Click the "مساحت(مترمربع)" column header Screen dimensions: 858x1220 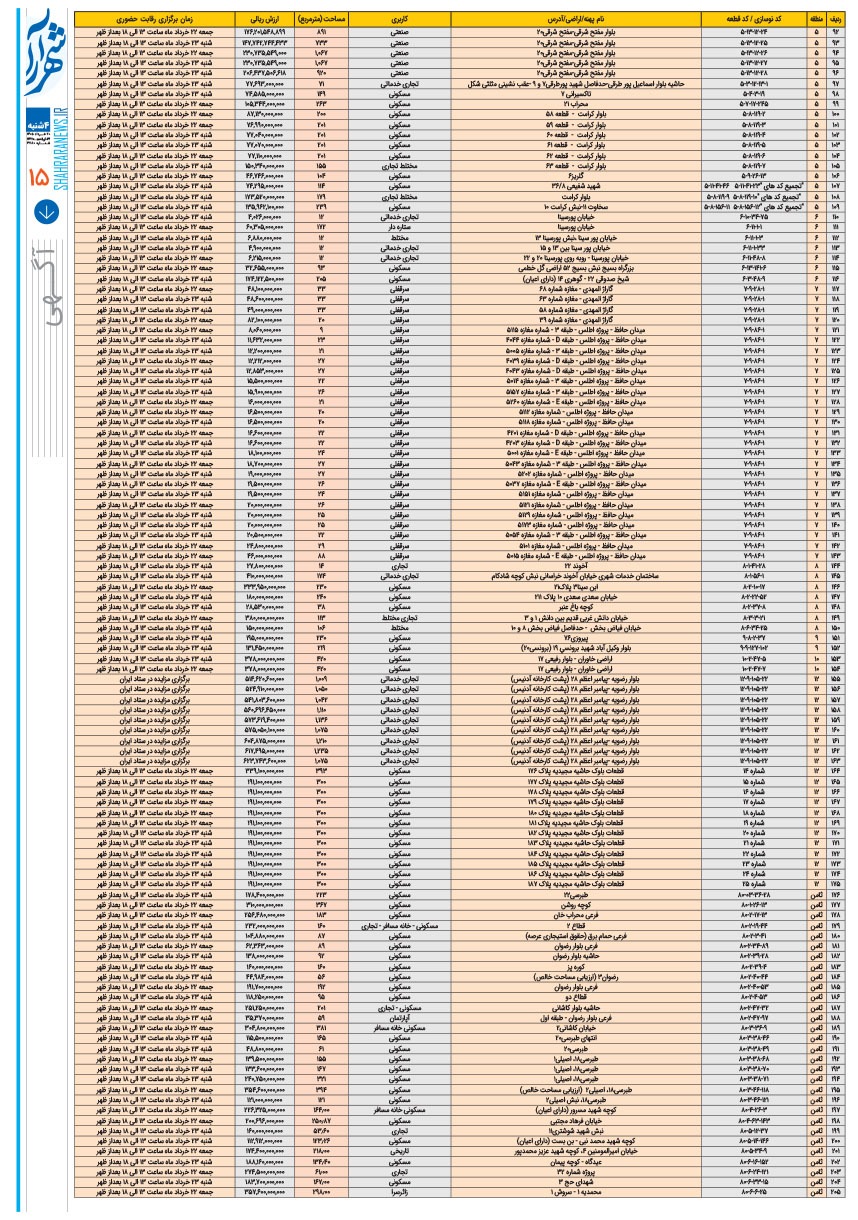(x=322, y=19)
